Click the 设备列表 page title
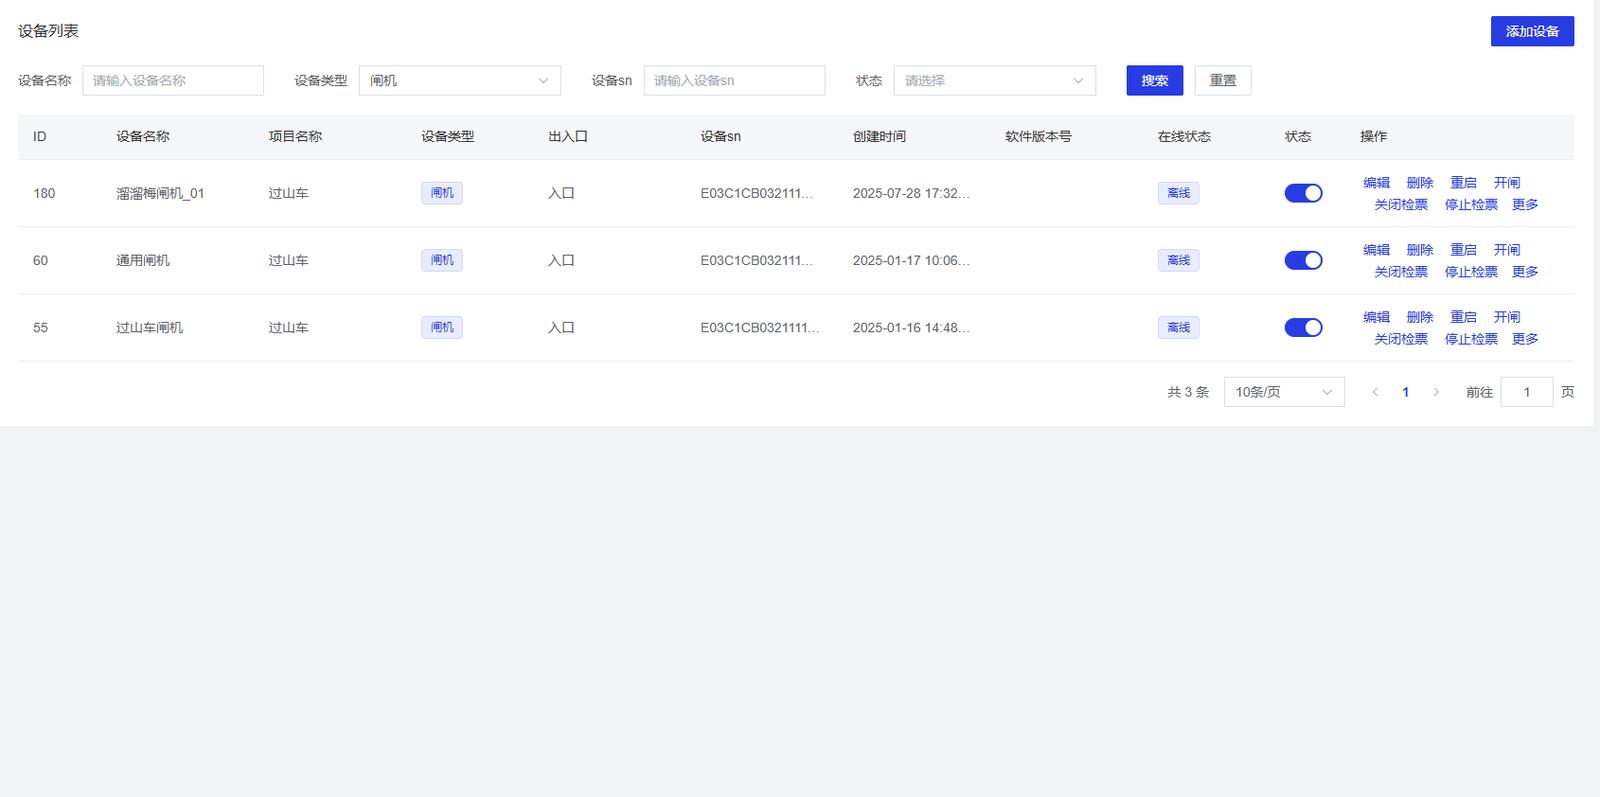This screenshot has width=1600, height=797. coord(48,31)
